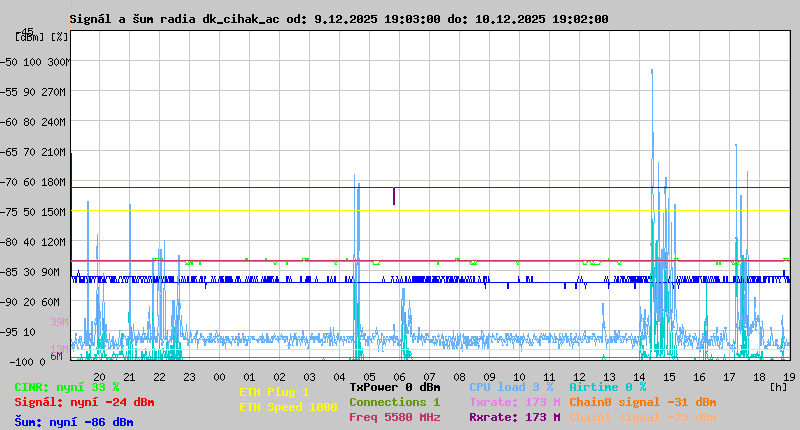800x430 pixels.
Task: Select the Txrate 173 M label
Action: pyautogui.click(x=514, y=402)
